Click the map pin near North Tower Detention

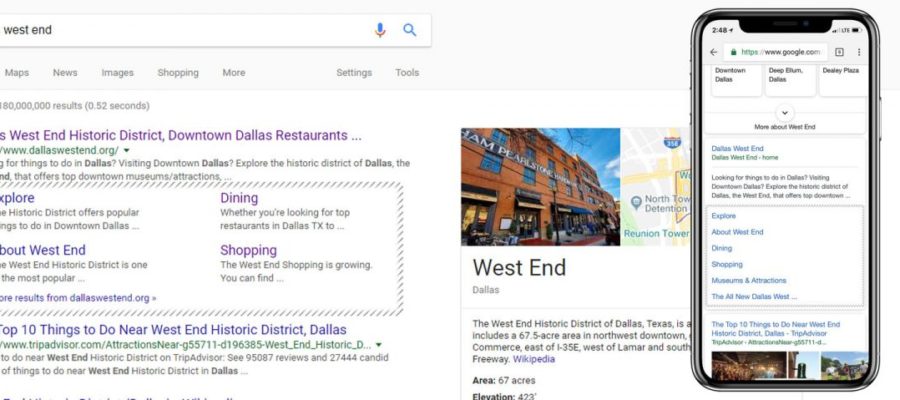pyautogui.click(x=635, y=202)
